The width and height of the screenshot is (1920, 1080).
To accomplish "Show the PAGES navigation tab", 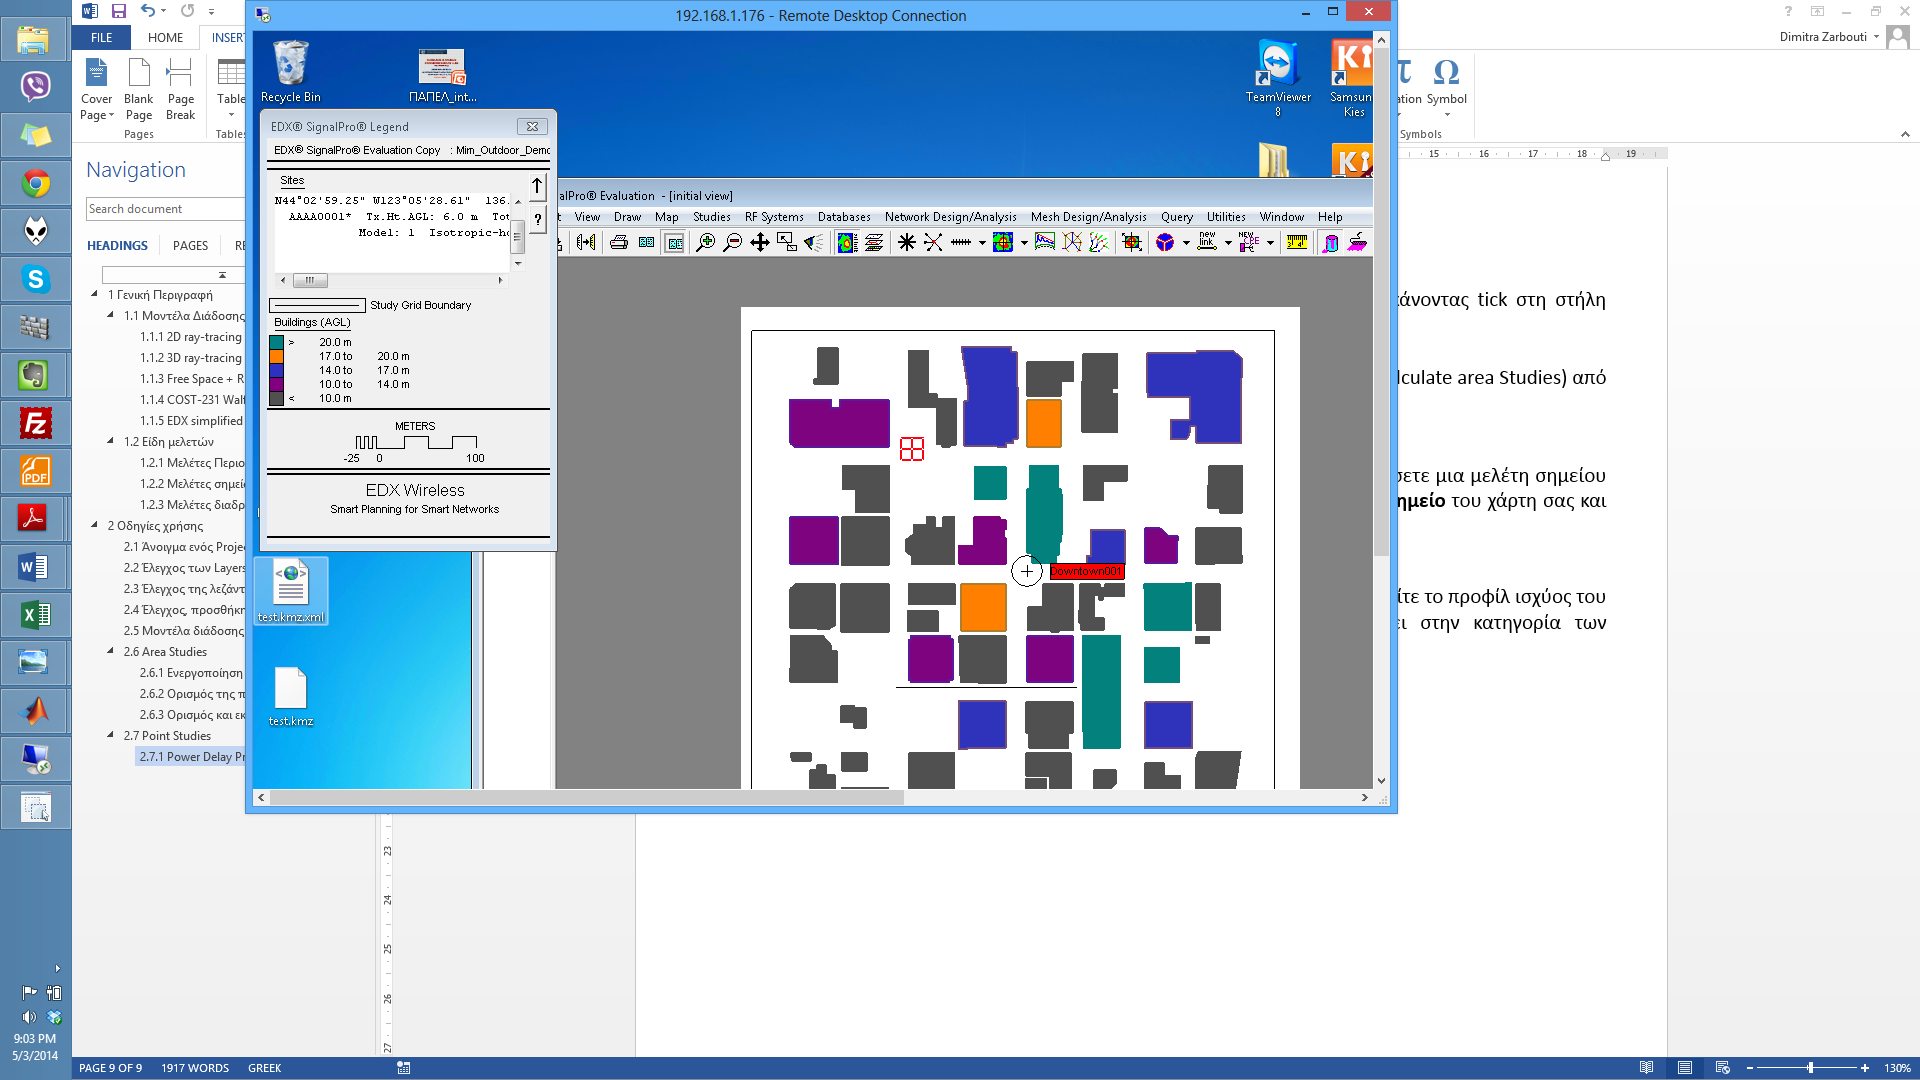I will [x=190, y=246].
